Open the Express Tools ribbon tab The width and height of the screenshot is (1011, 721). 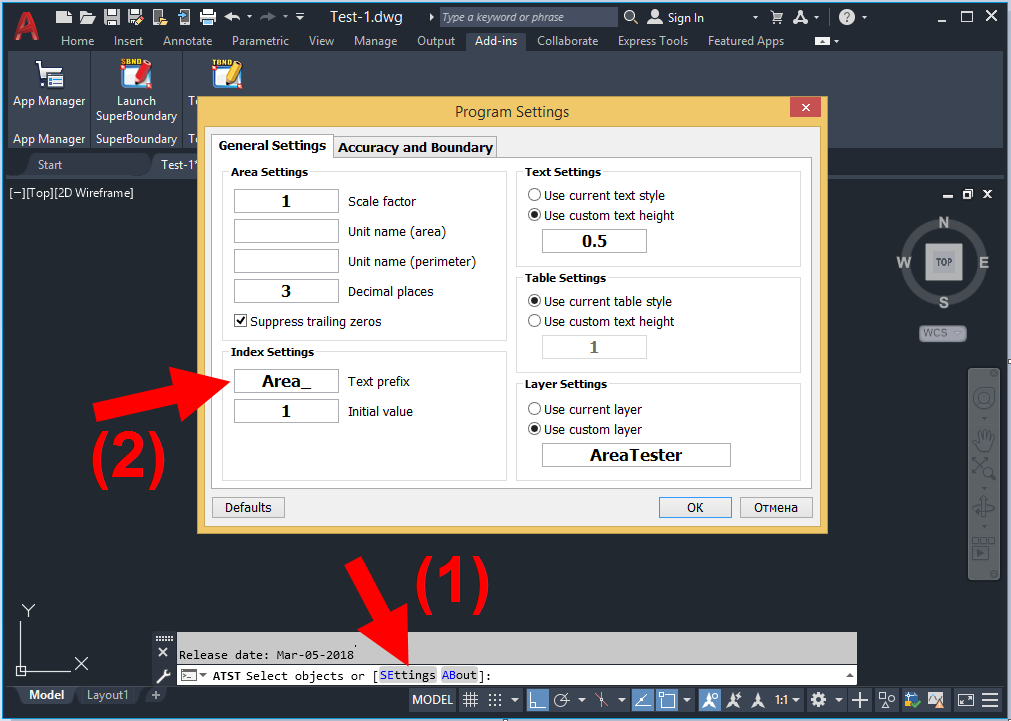point(653,41)
